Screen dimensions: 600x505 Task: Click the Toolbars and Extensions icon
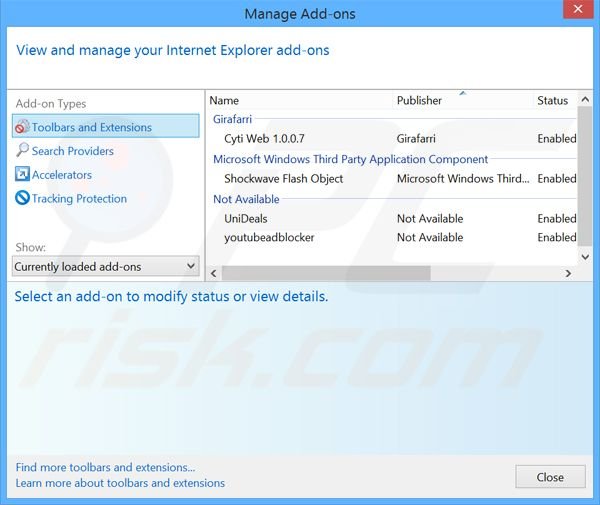(x=22, y=127)
